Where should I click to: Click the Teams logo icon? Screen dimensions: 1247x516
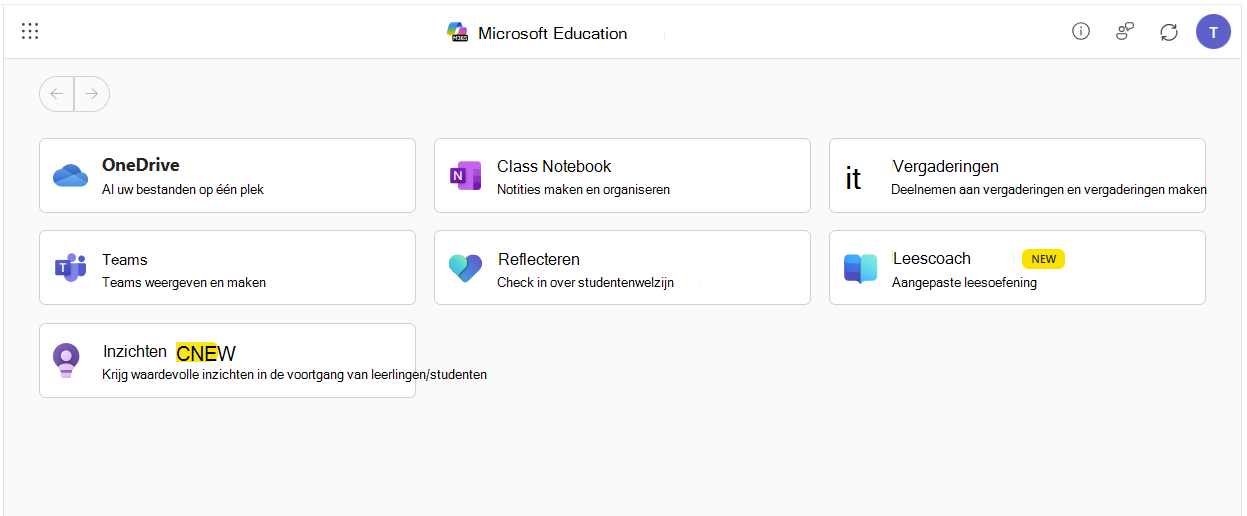[x=70, y=268]
